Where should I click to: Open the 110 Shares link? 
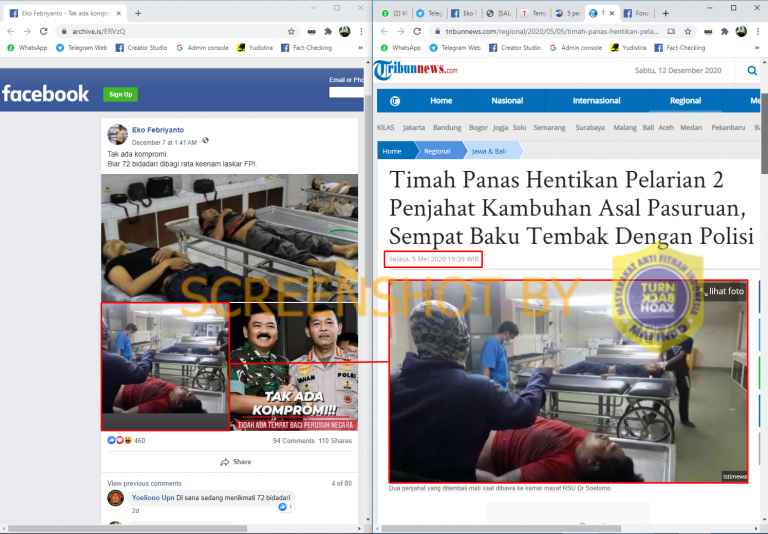pyautogui.click(x=335, y=440)
